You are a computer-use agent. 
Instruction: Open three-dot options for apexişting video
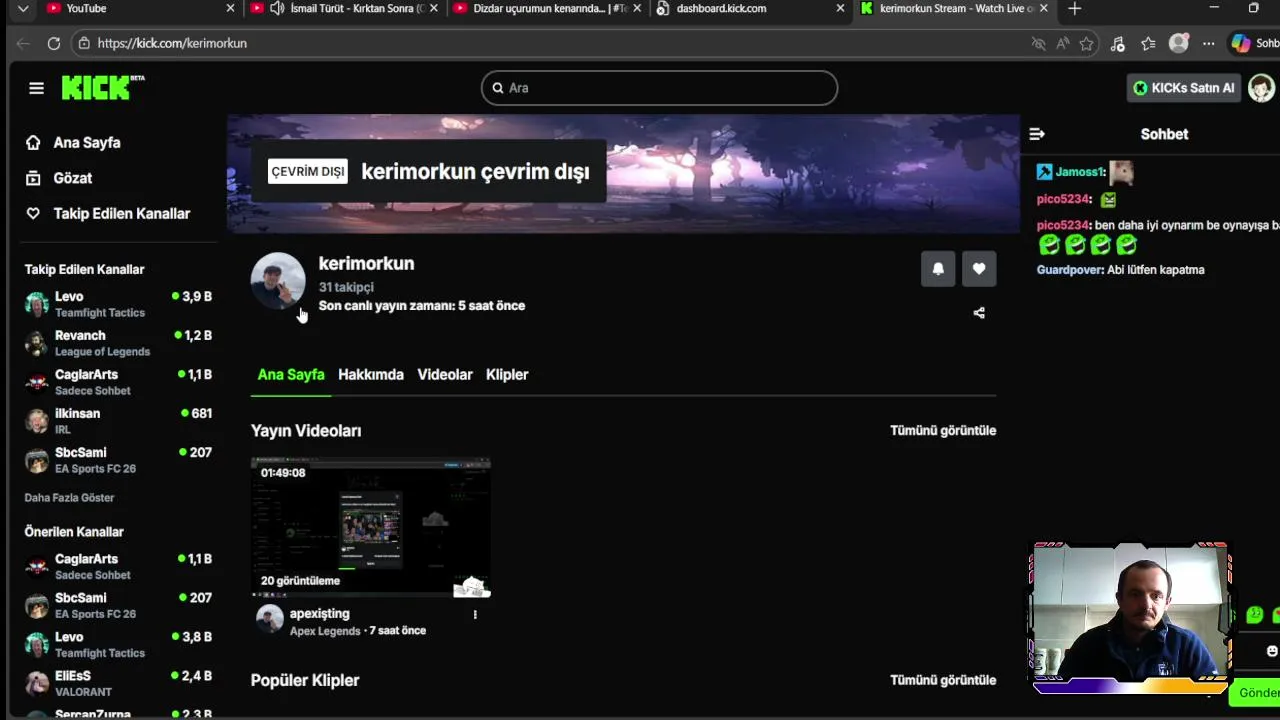coord(475,614)
